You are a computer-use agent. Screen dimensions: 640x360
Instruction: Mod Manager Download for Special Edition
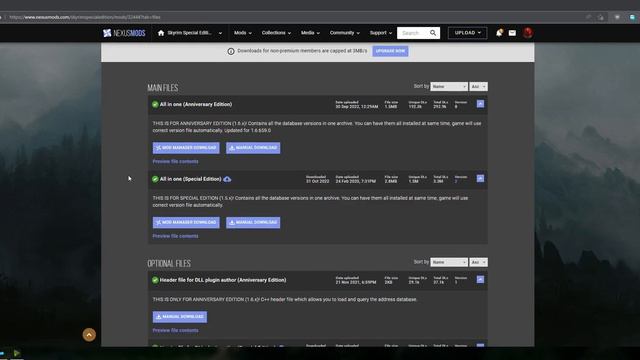[186, 222]
